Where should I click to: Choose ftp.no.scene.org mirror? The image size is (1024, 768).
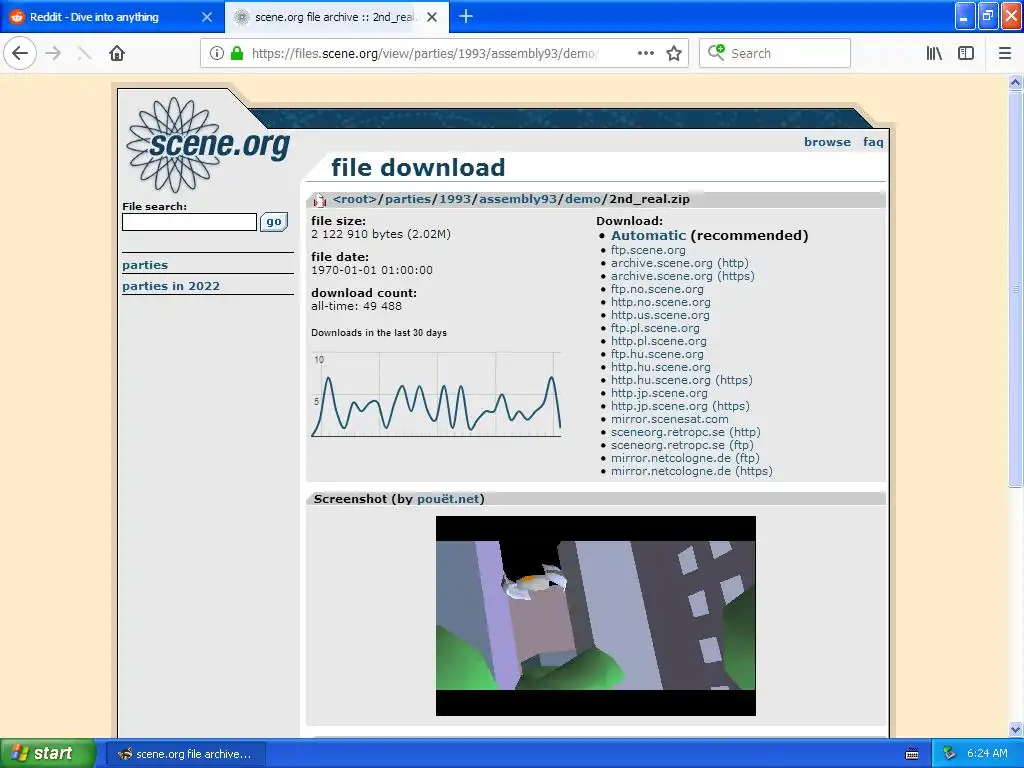click(657, 289)
